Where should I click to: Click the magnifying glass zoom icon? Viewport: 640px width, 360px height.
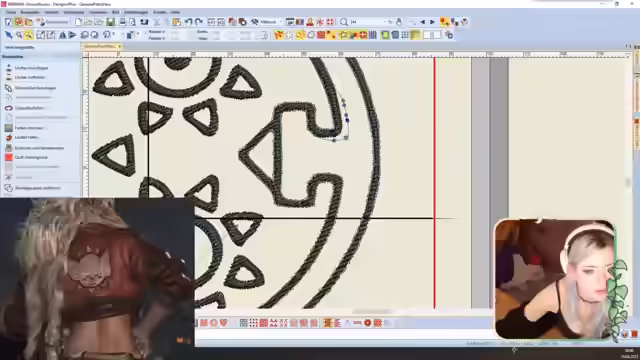click(344, 22)
